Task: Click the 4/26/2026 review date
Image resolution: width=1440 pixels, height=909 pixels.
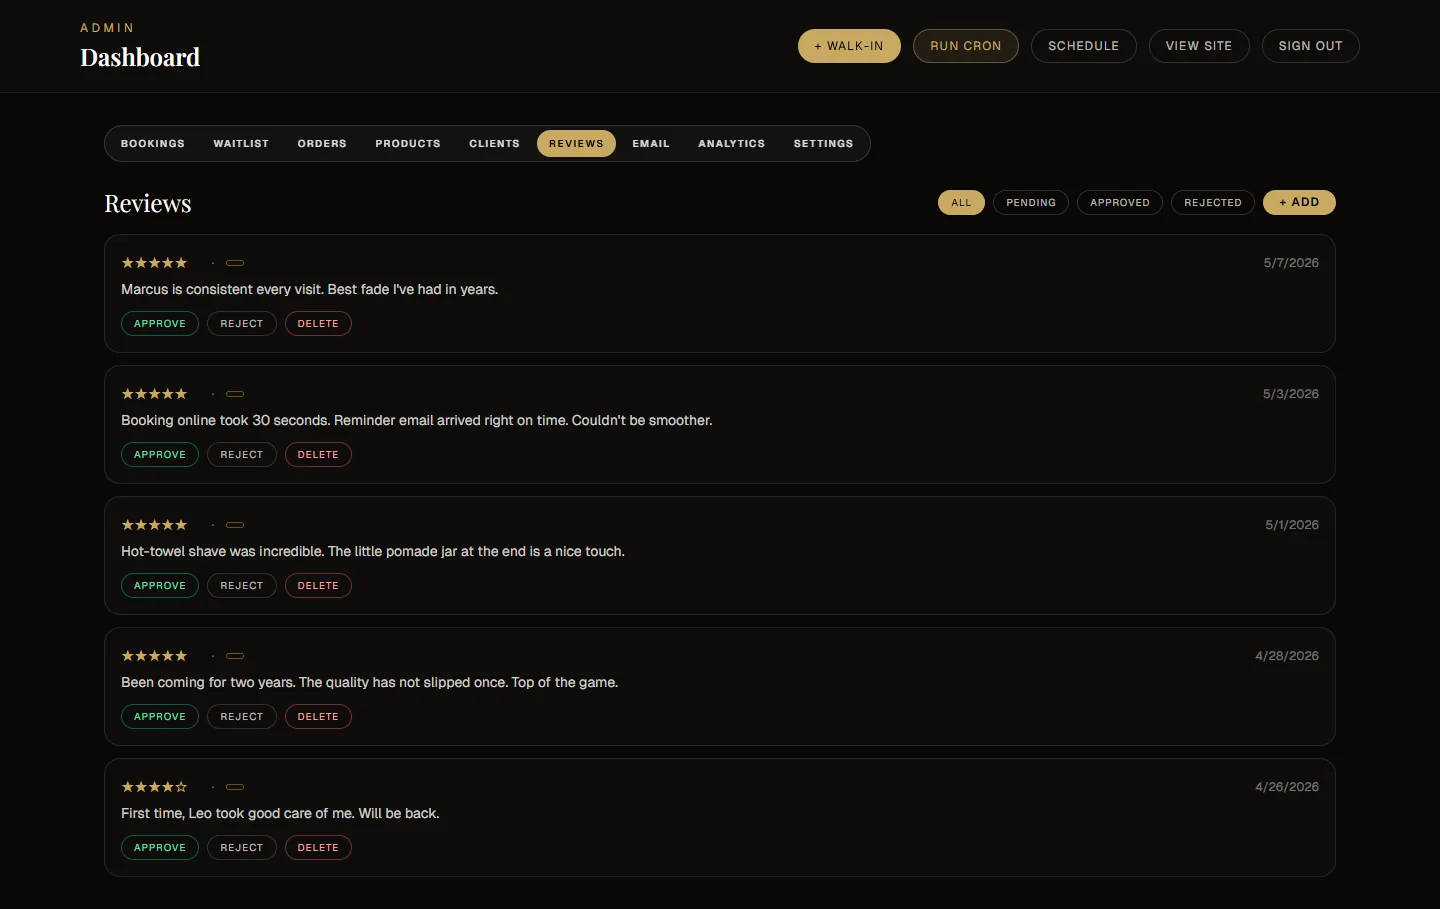Action: pos(1287,787)
